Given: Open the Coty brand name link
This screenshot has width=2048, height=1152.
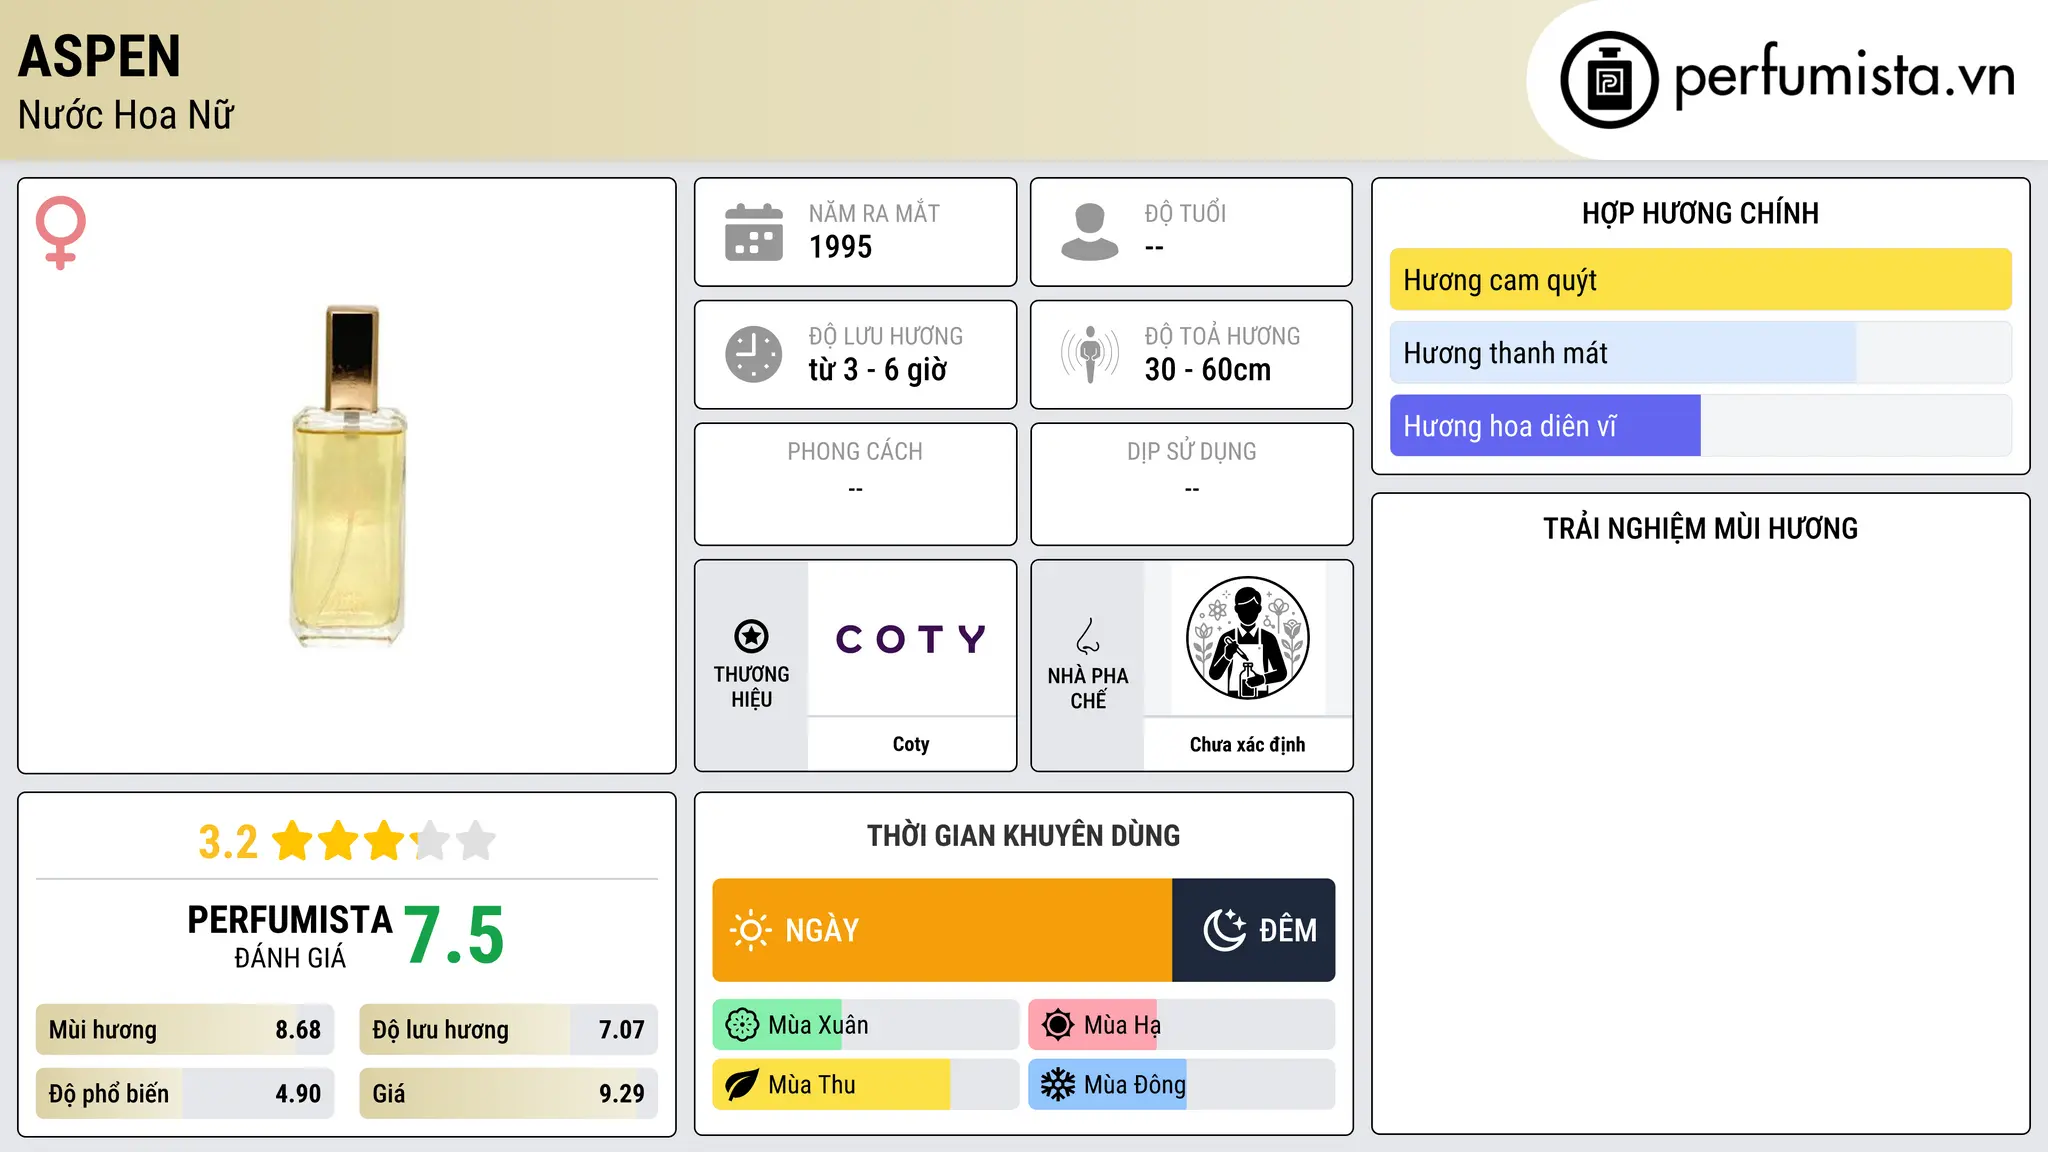Looking at the screenshot, I should [x=911, y=744].
